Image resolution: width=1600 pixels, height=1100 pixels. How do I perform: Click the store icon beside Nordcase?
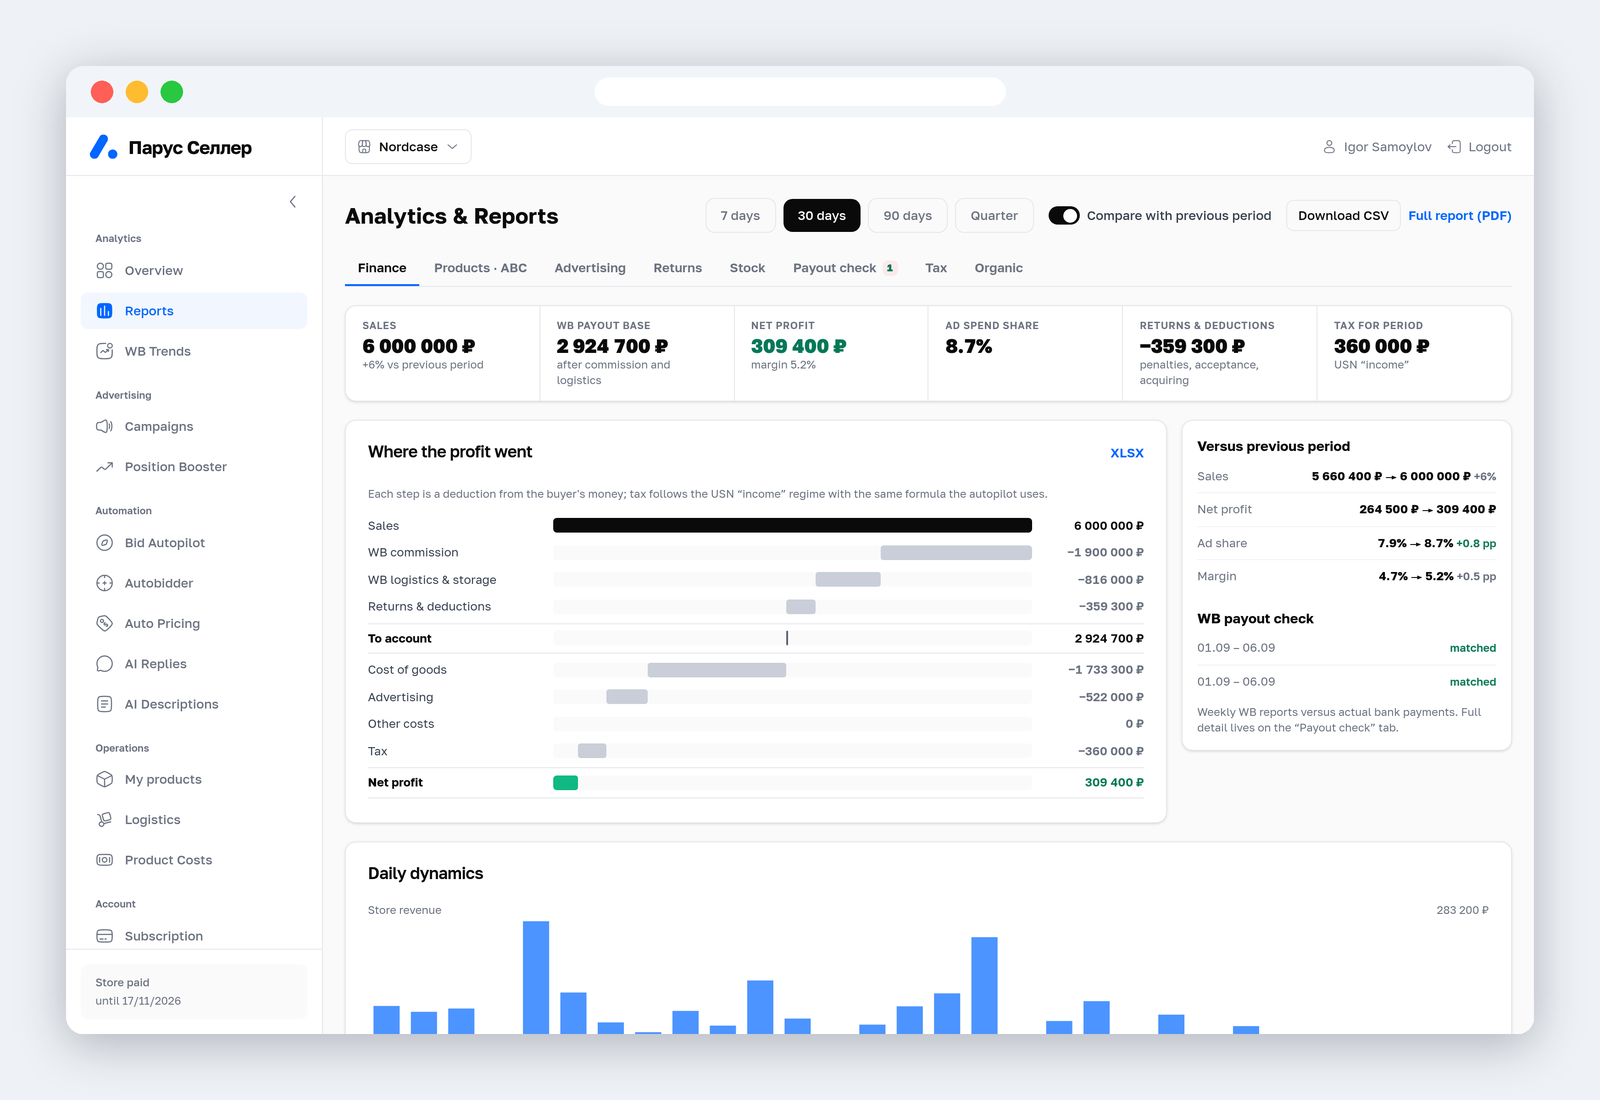364,147
